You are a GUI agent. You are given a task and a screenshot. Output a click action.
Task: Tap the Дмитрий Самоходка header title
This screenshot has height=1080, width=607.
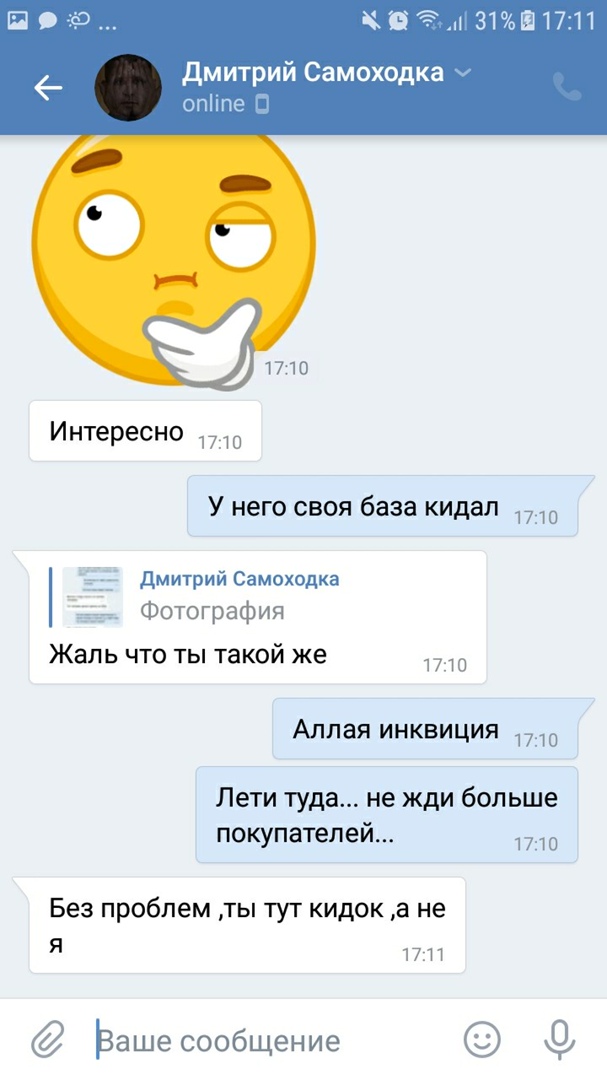pyautogui.click(x=313, y=72)
